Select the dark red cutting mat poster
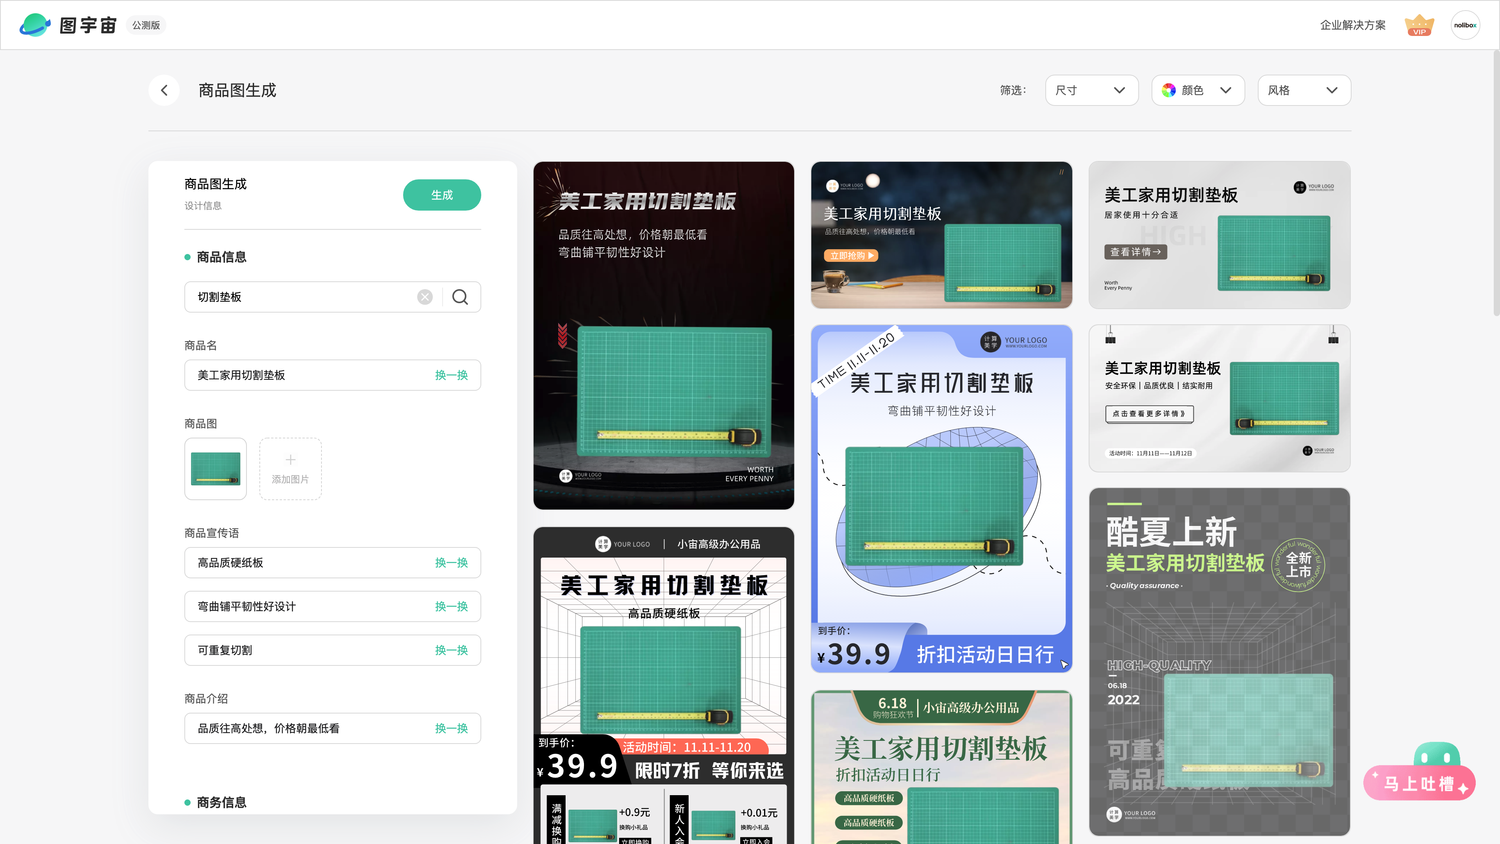 tap(664, 336)
